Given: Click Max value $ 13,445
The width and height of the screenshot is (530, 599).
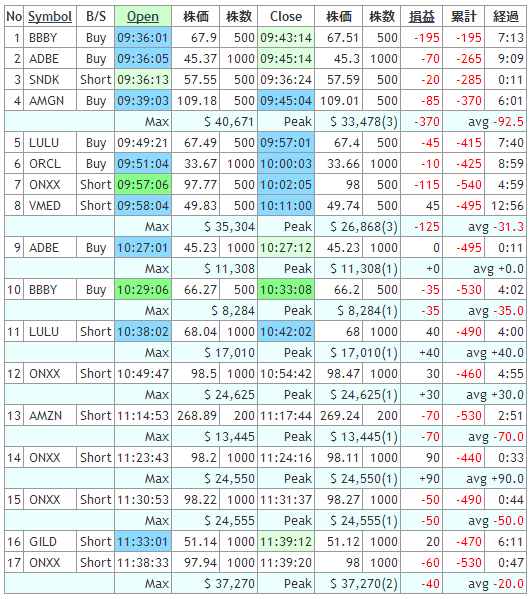Looking at the screenshot, I should point(229,437).
